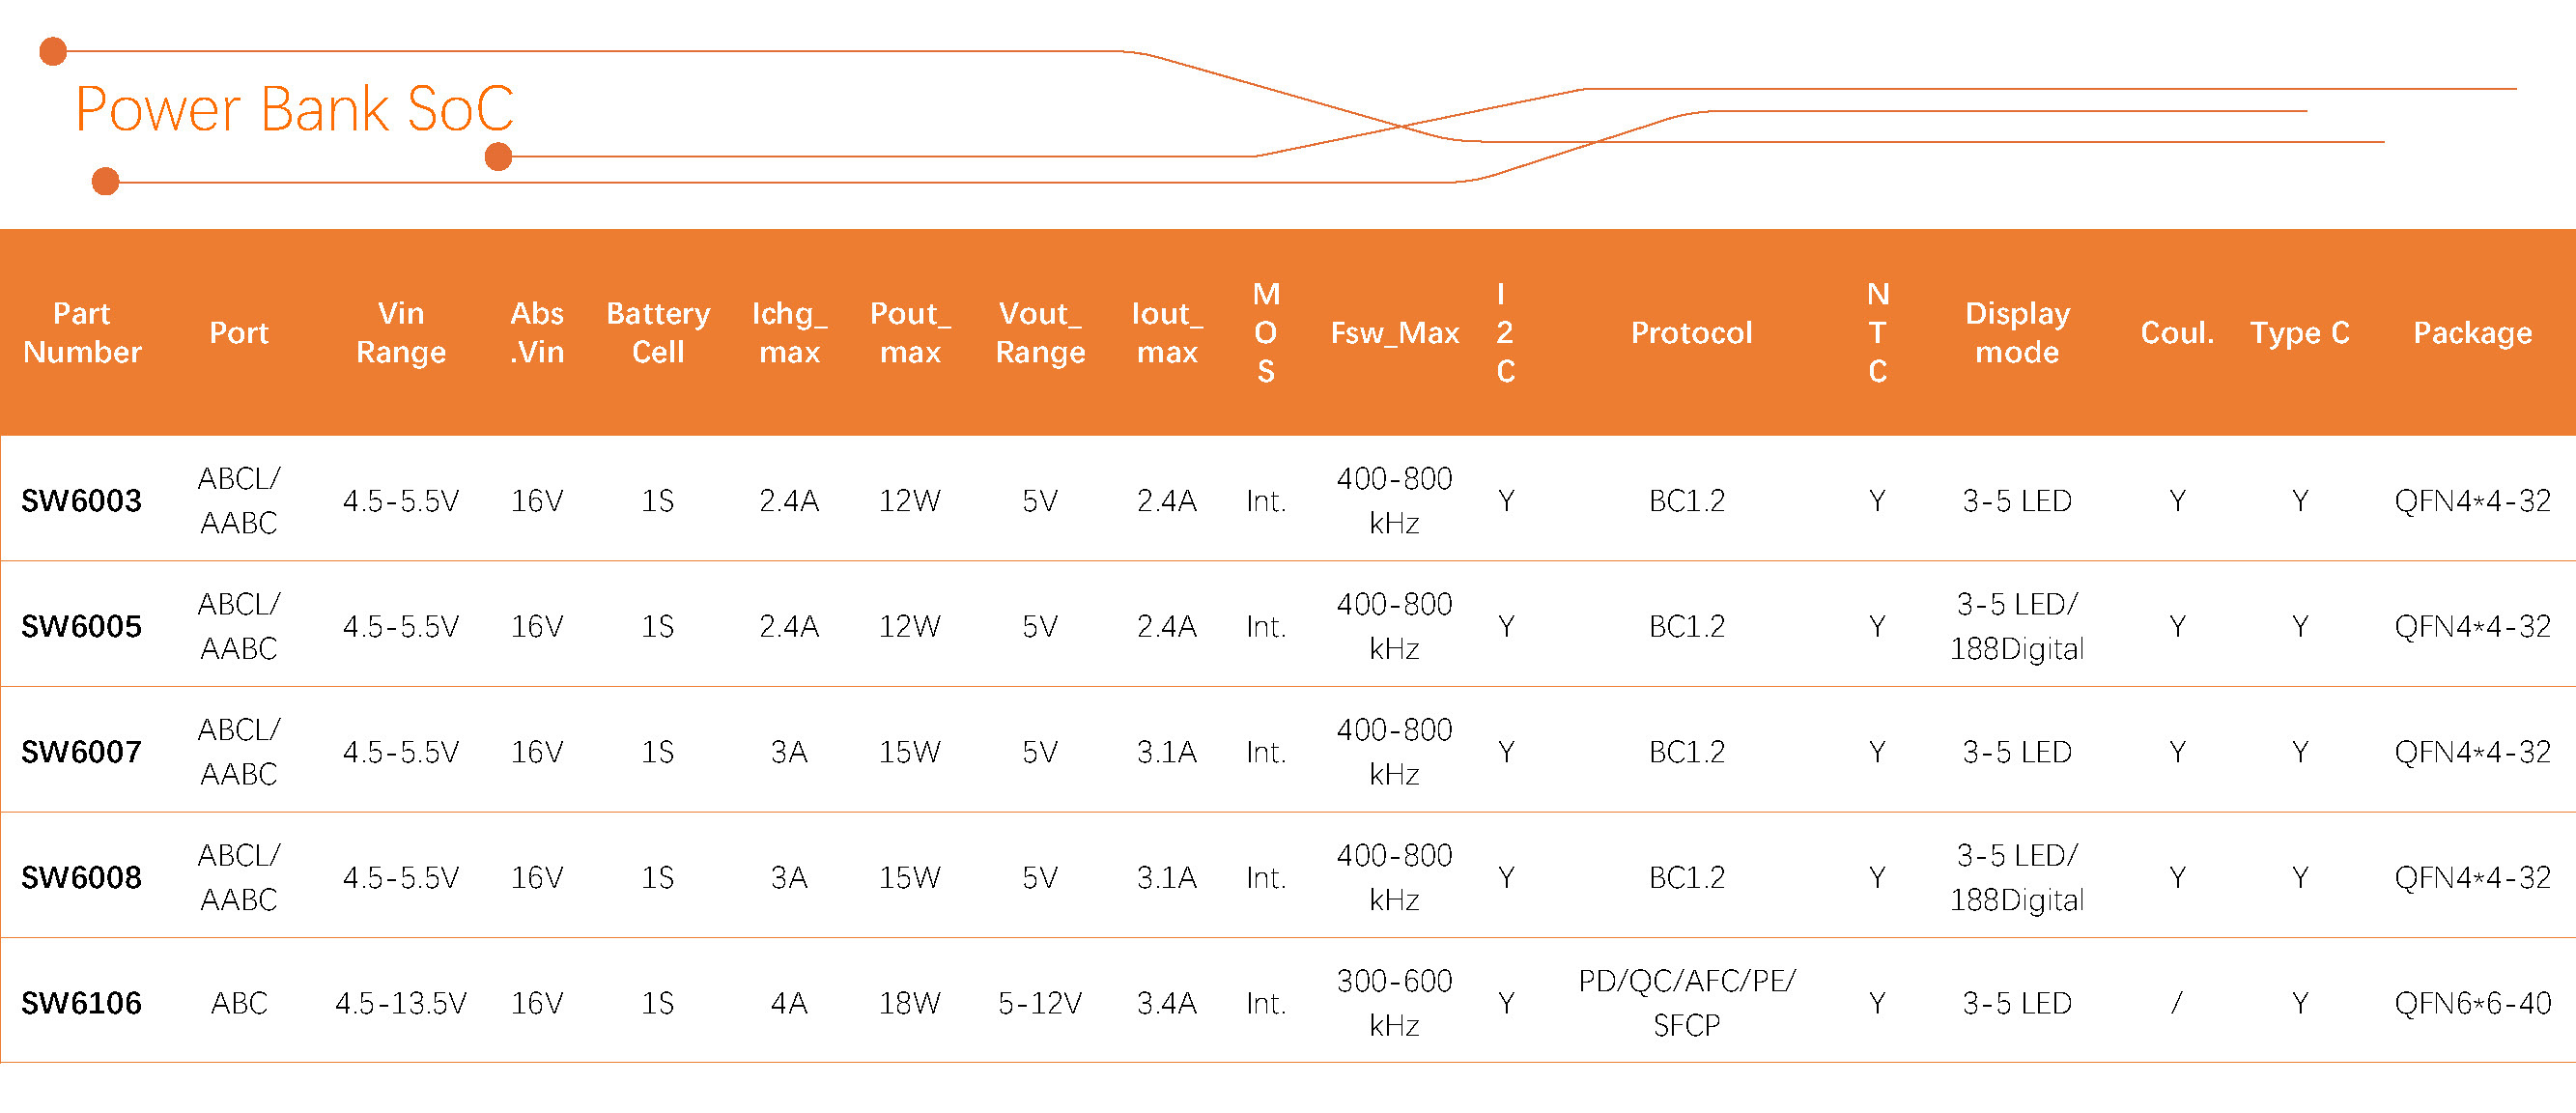This screenshot has width=2576, height=1113.
Task: Click the "Type C" column header
Action: coord(2299,333)
